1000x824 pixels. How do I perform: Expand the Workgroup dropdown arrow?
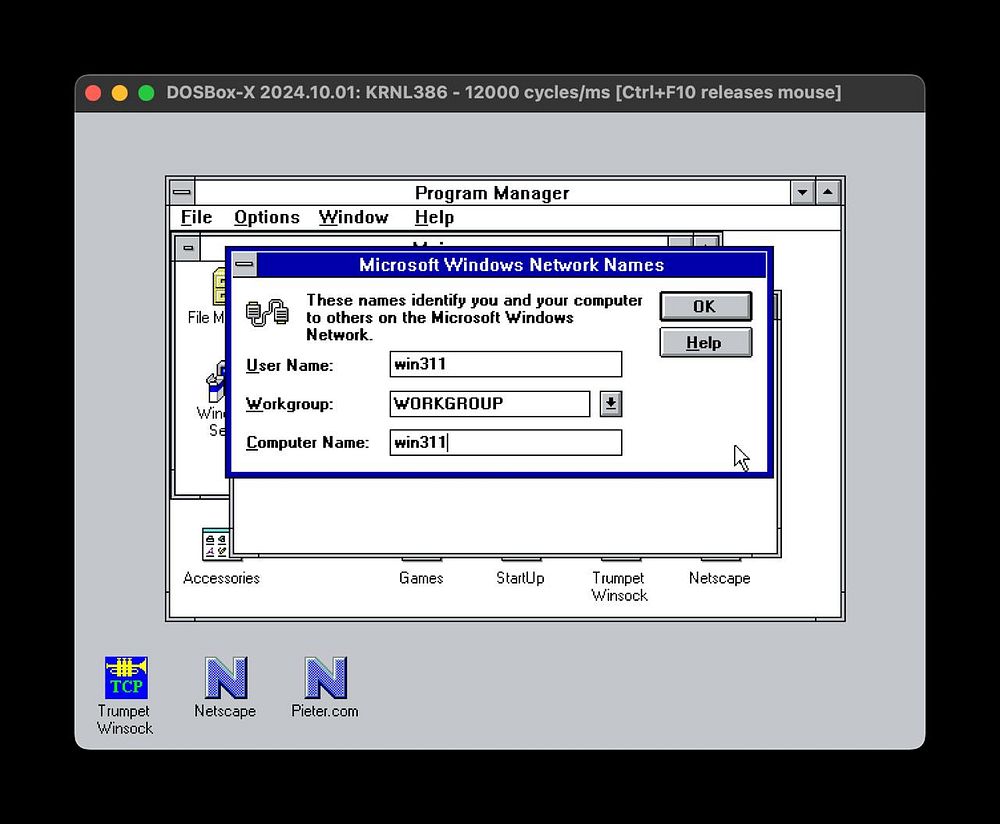[x=610, y=404]
